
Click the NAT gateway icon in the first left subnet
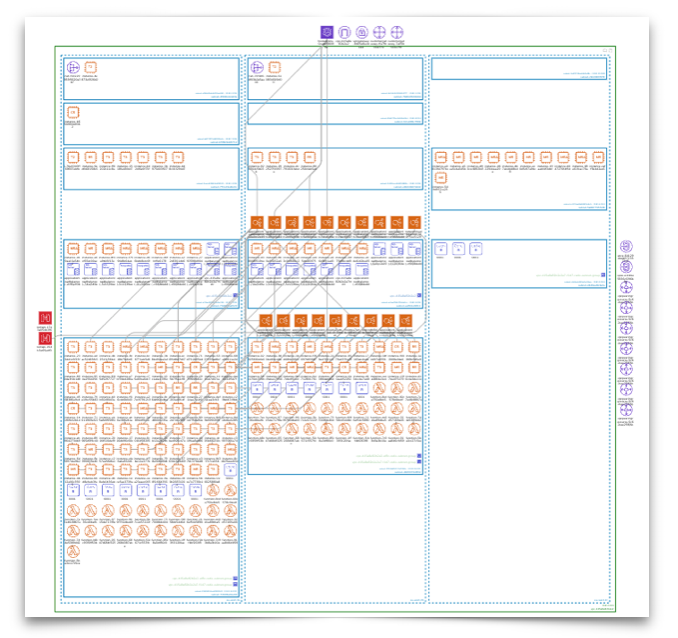click(x=73, y=67)
